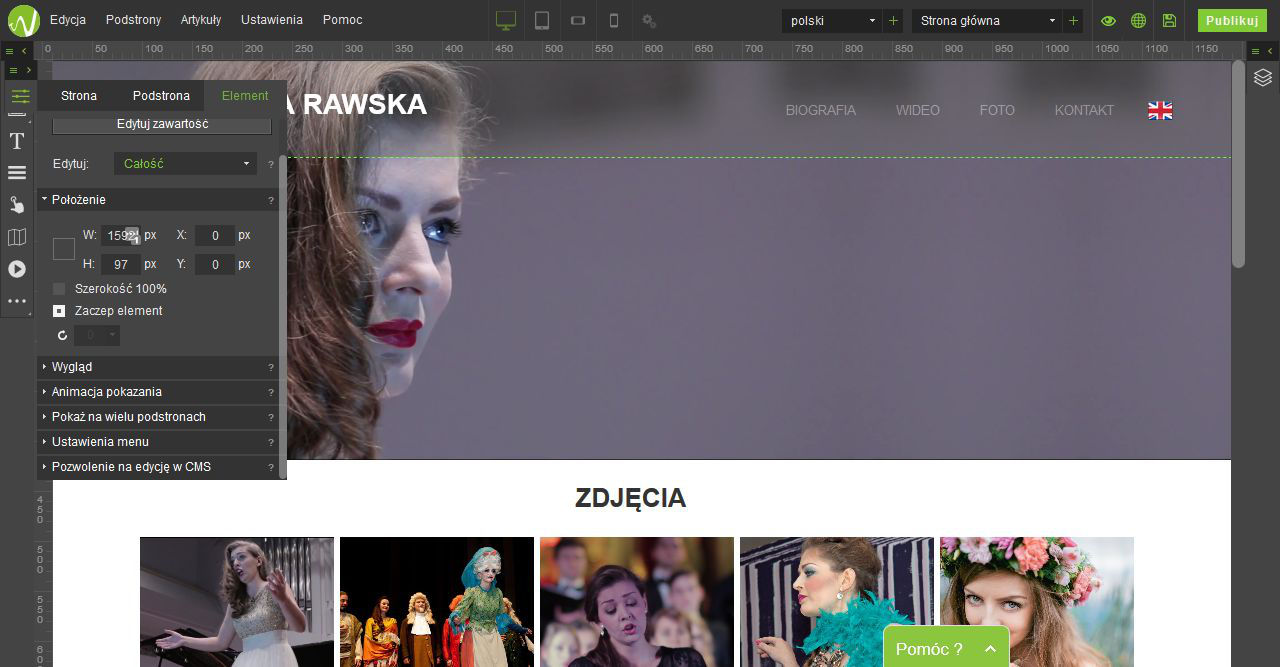Open the Całość edit dropdown
The height and width of the screenshot is (667, 1280).
click(x=184, y=163)
